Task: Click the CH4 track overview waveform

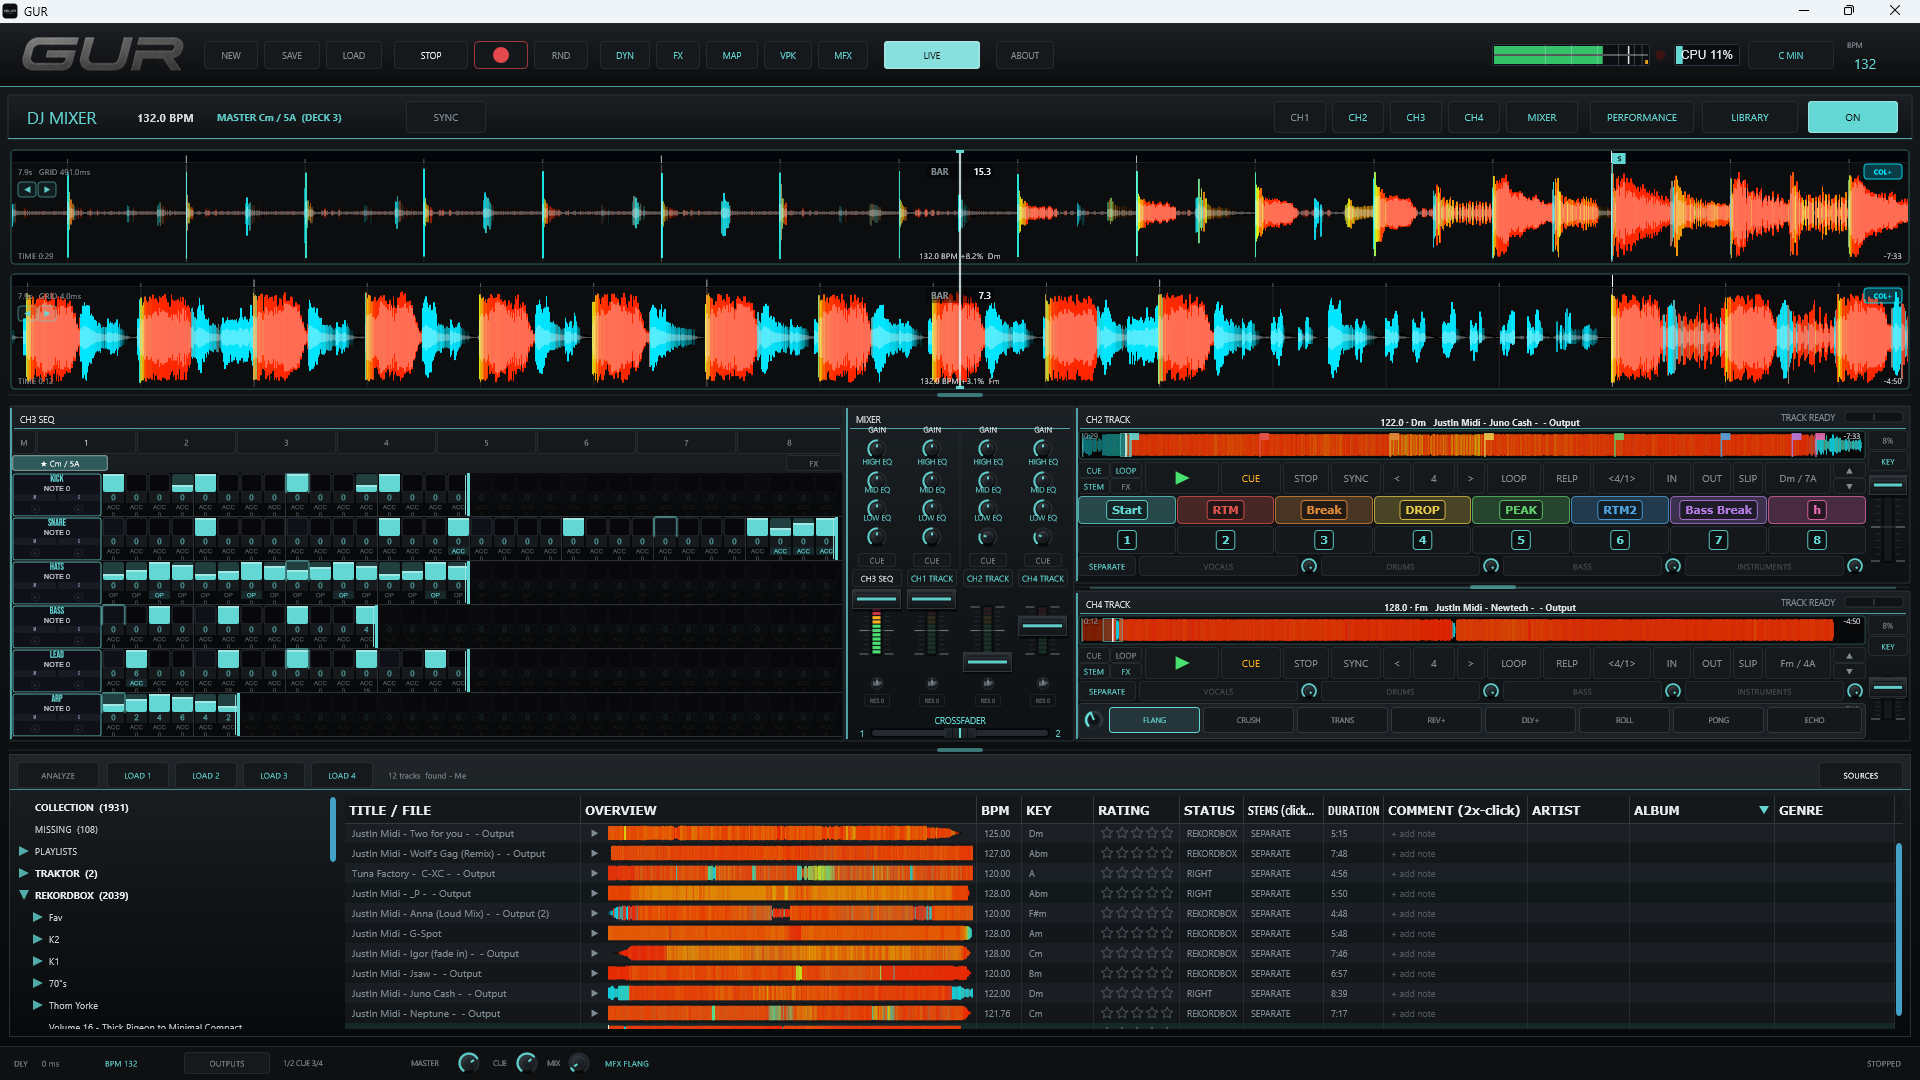Action: (1471, 629)
